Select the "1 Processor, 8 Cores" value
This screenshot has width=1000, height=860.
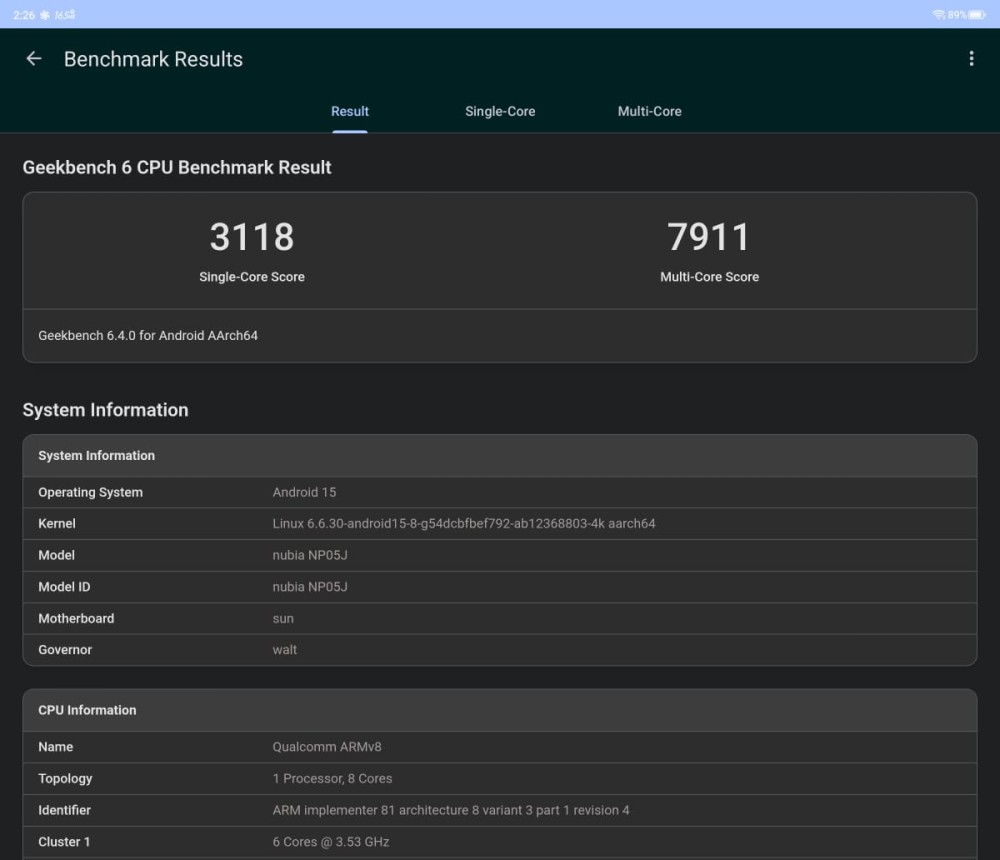click(x=332, y=778)
